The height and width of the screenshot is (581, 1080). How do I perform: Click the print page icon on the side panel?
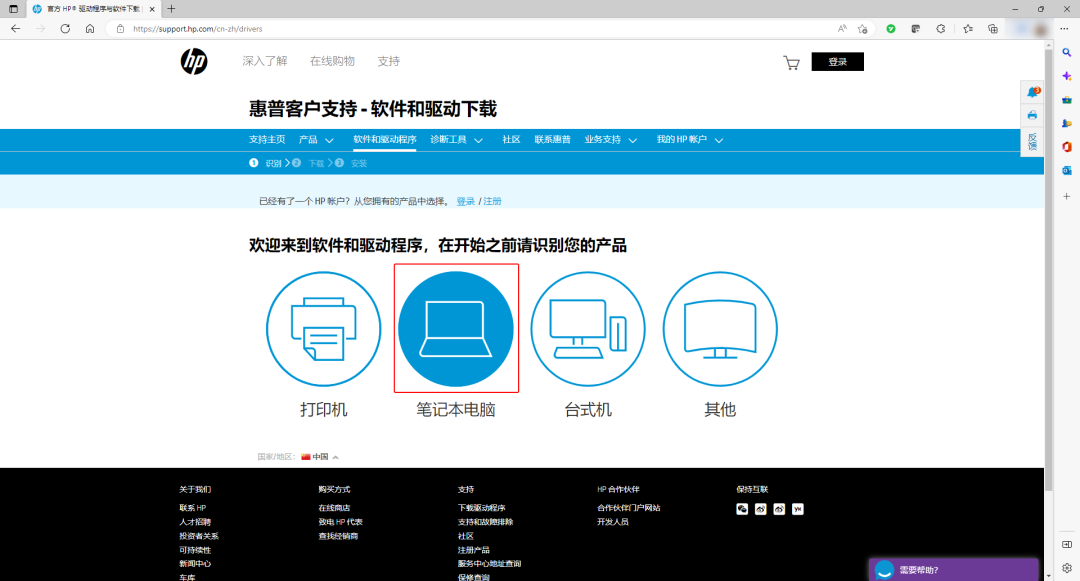point(1032,115)
